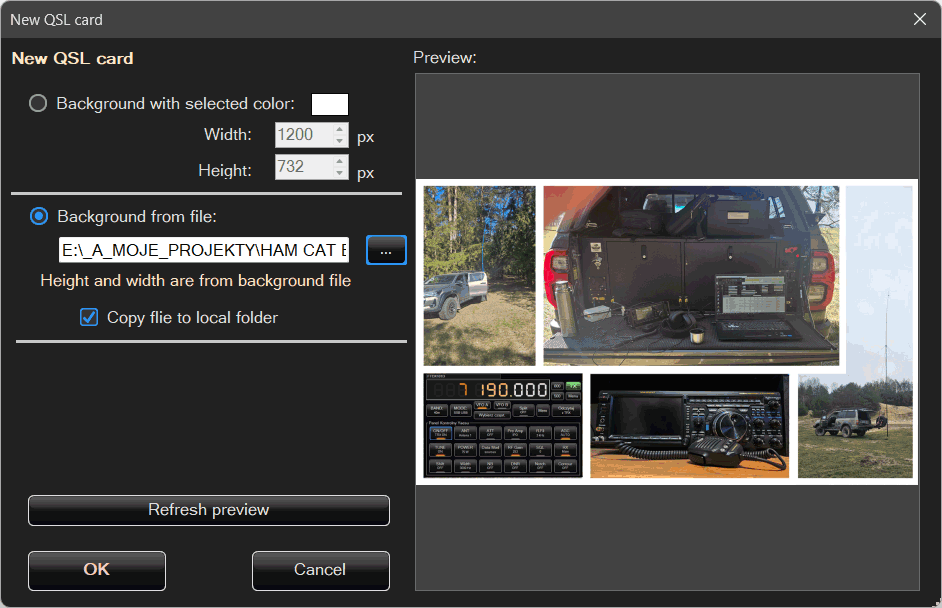Image resolution: width=942 pixels, height=608 pixels.
Task: Click the truck cargo bed radio photo in preview
Action: pyautogui.click(x=691, y=275)
